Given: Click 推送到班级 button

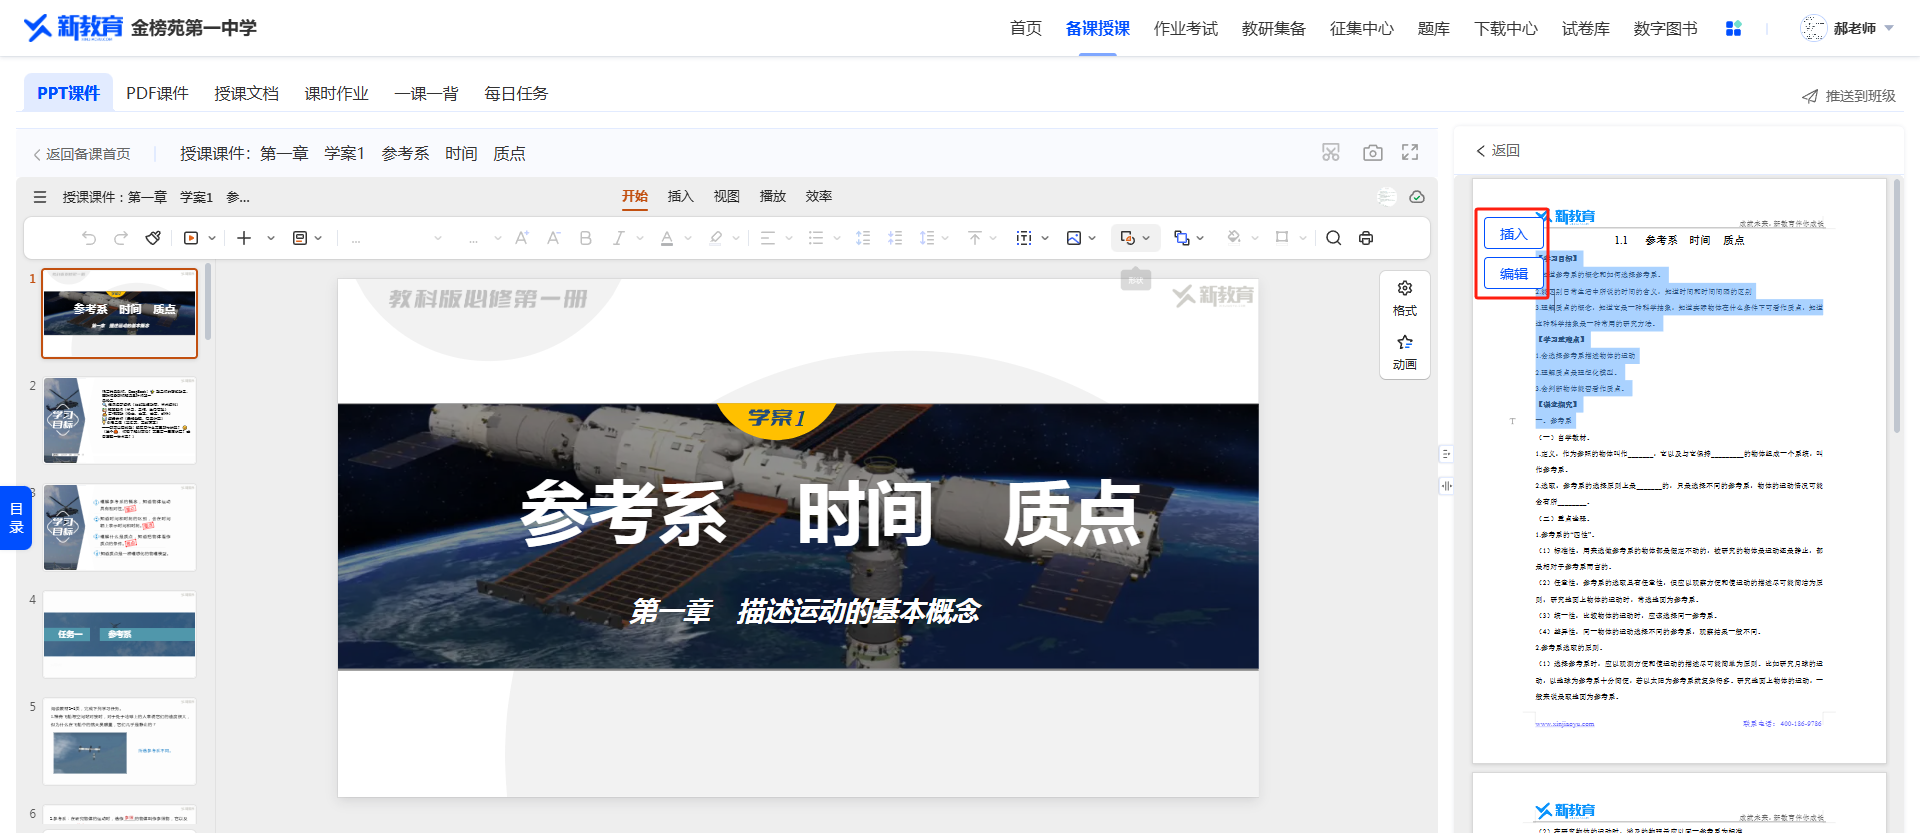Looking at the screenshot, I should (x=1848, y=96).
